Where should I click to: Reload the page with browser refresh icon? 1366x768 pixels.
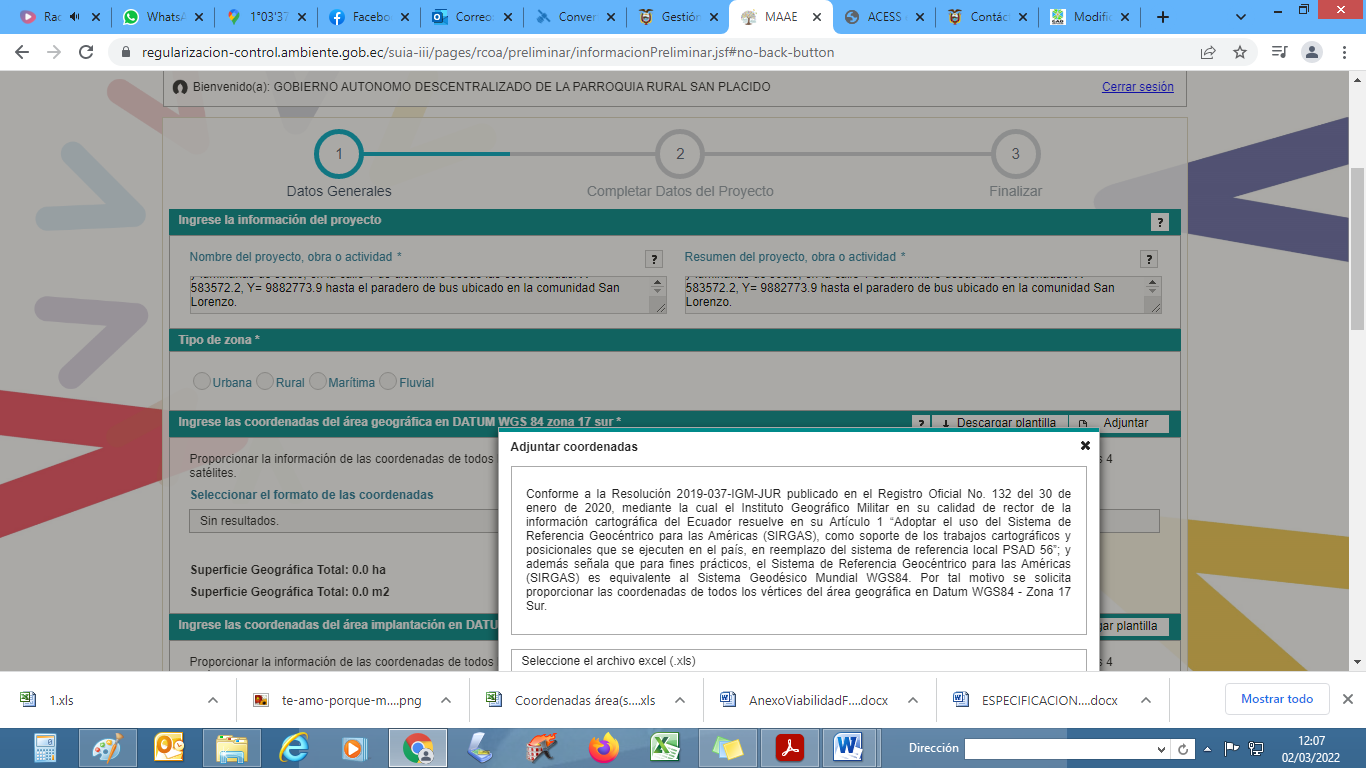pos(86,53)
